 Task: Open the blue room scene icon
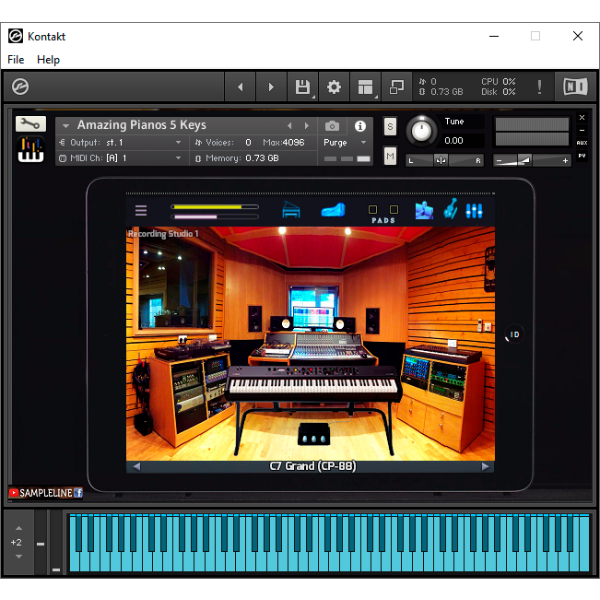[424, 210]
